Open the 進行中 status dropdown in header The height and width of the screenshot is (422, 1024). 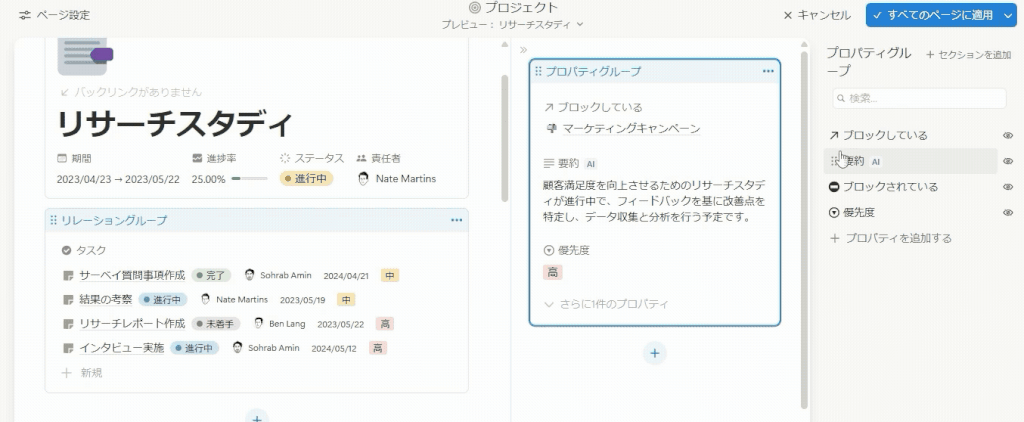coord(306,178)
